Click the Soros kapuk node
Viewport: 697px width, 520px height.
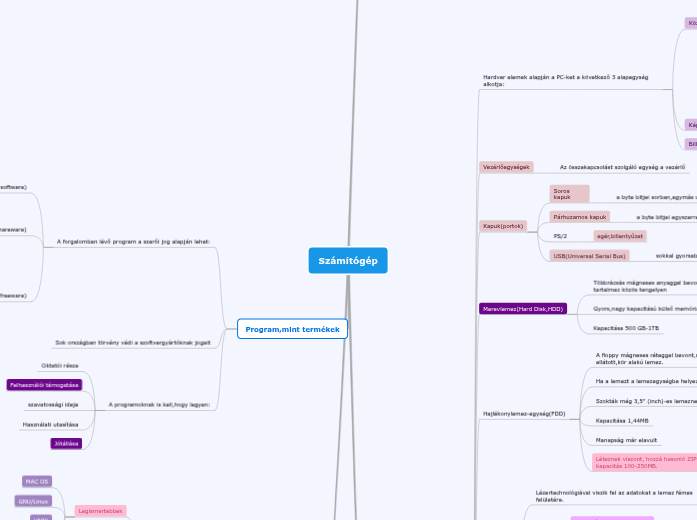click(x=568, y=193)
